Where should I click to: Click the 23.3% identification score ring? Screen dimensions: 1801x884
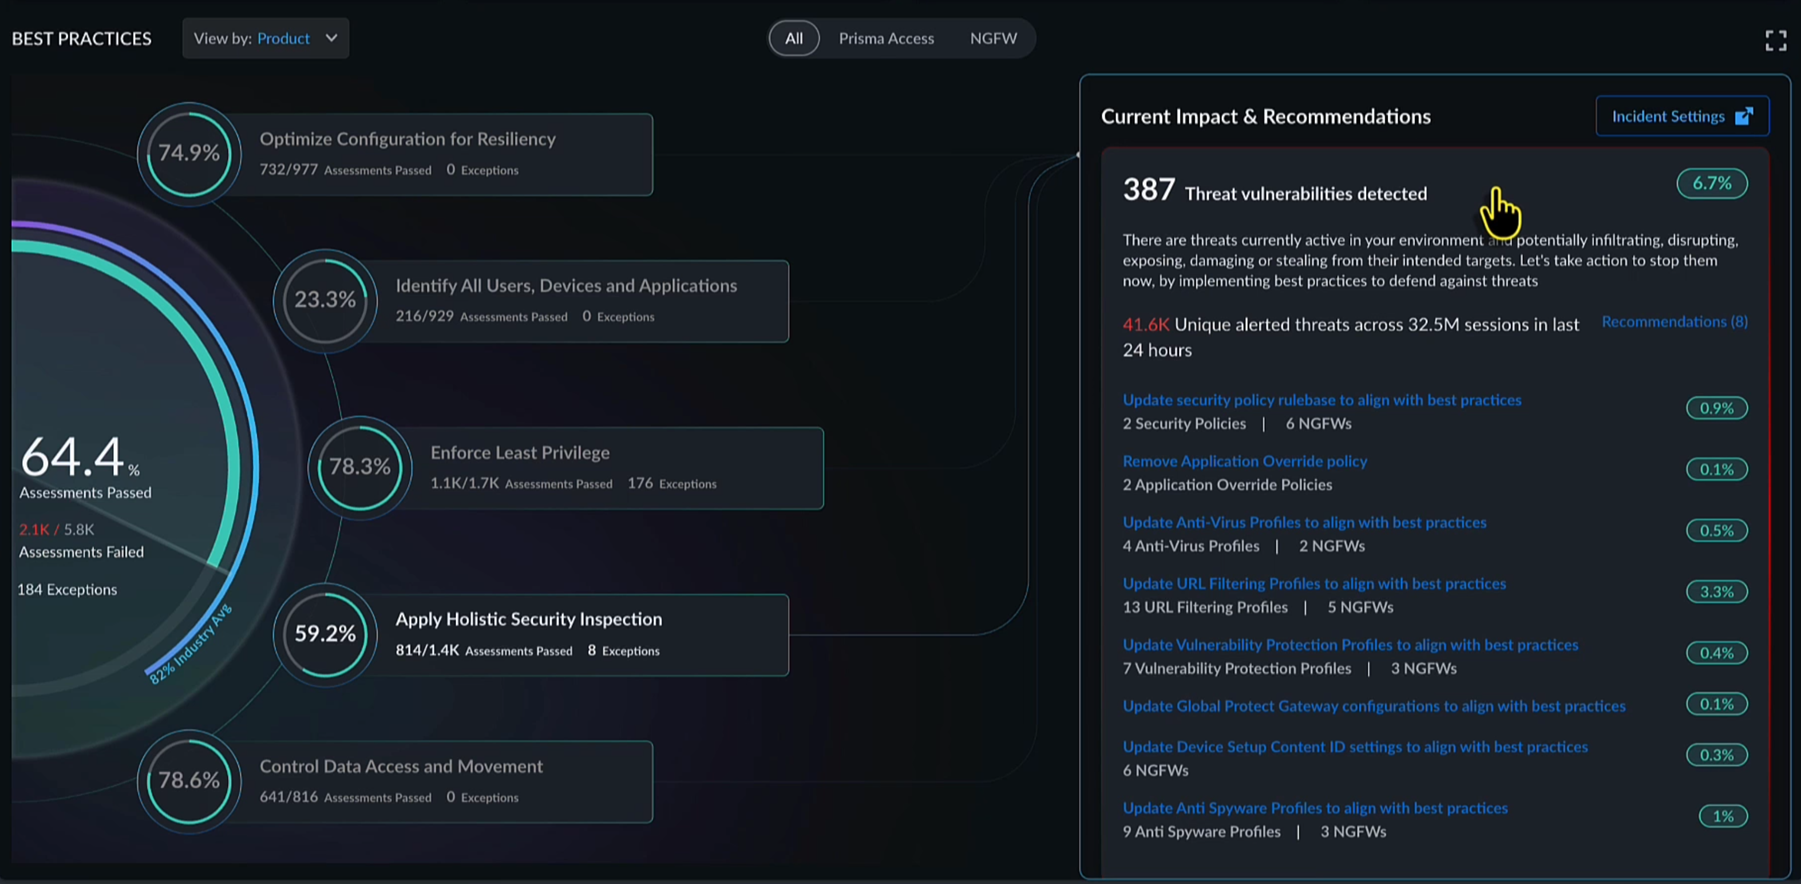click(325, 300)
